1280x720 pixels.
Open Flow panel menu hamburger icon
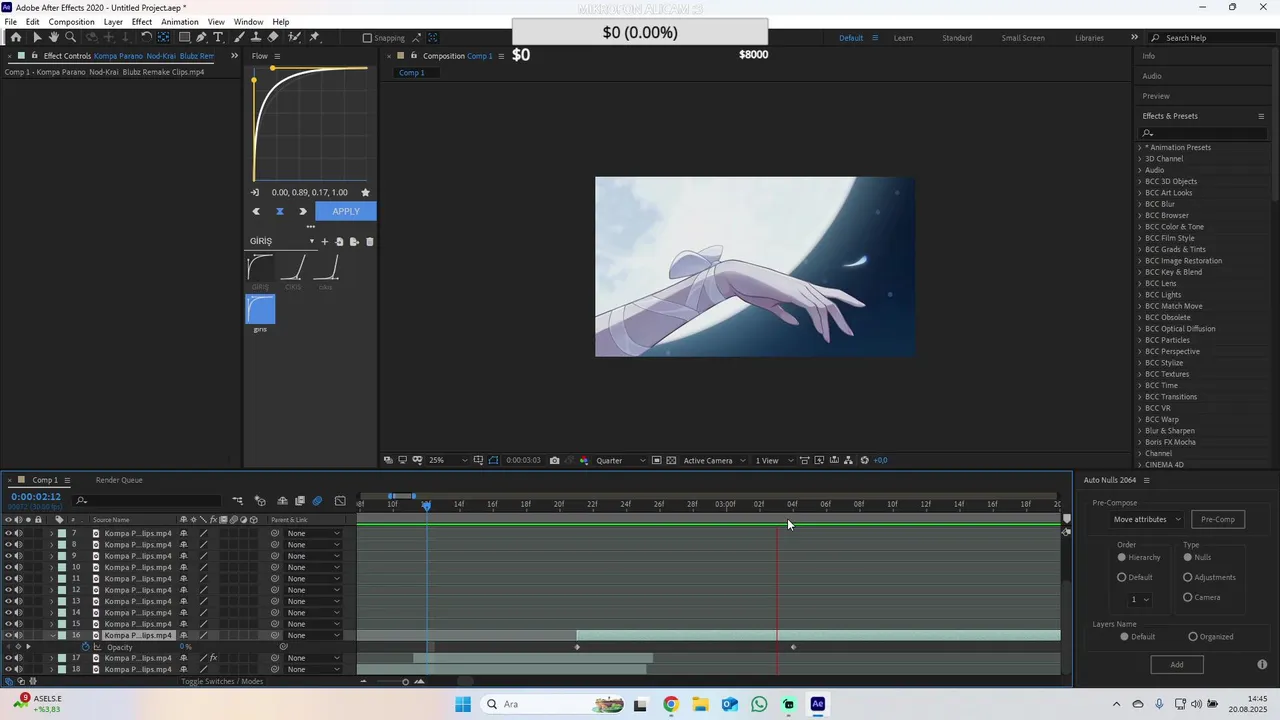277,56
